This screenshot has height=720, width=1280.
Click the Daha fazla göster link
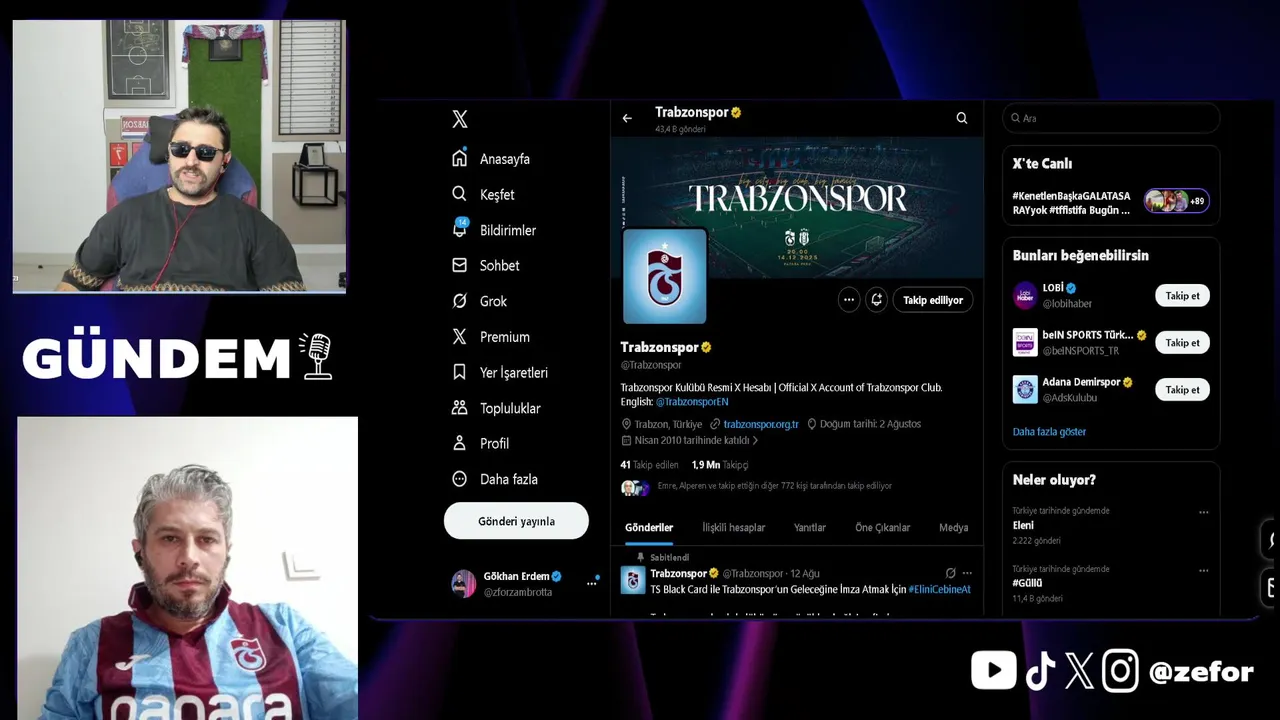[1049, 432]
